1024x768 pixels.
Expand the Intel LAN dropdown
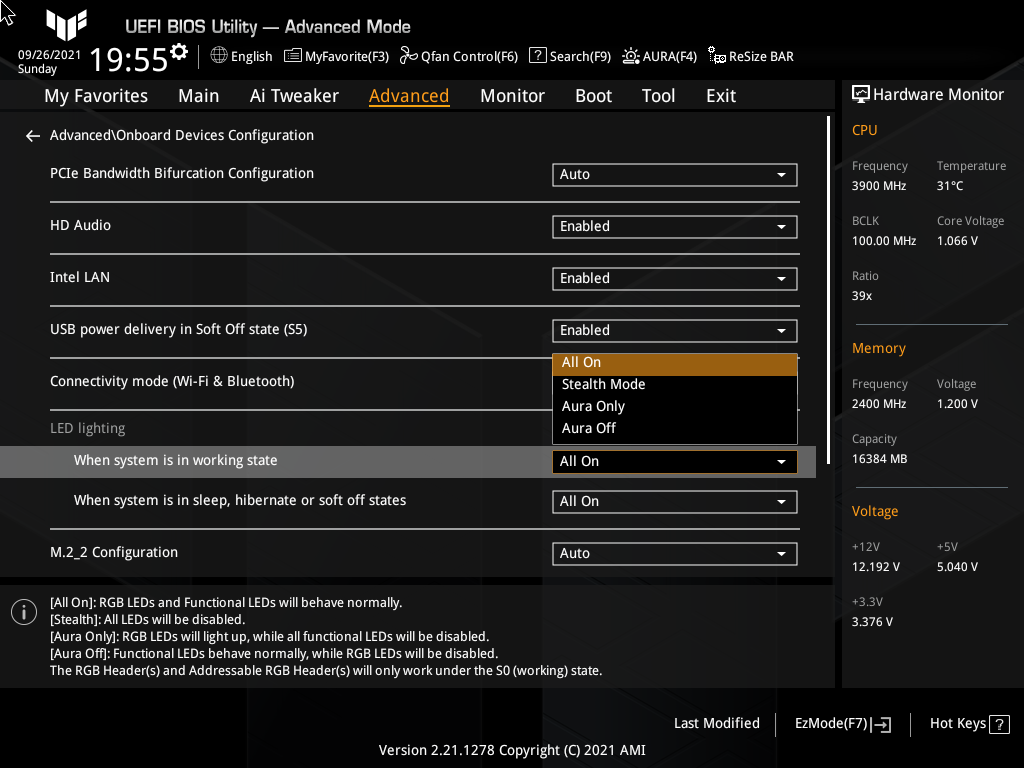[x=674, y=278]
